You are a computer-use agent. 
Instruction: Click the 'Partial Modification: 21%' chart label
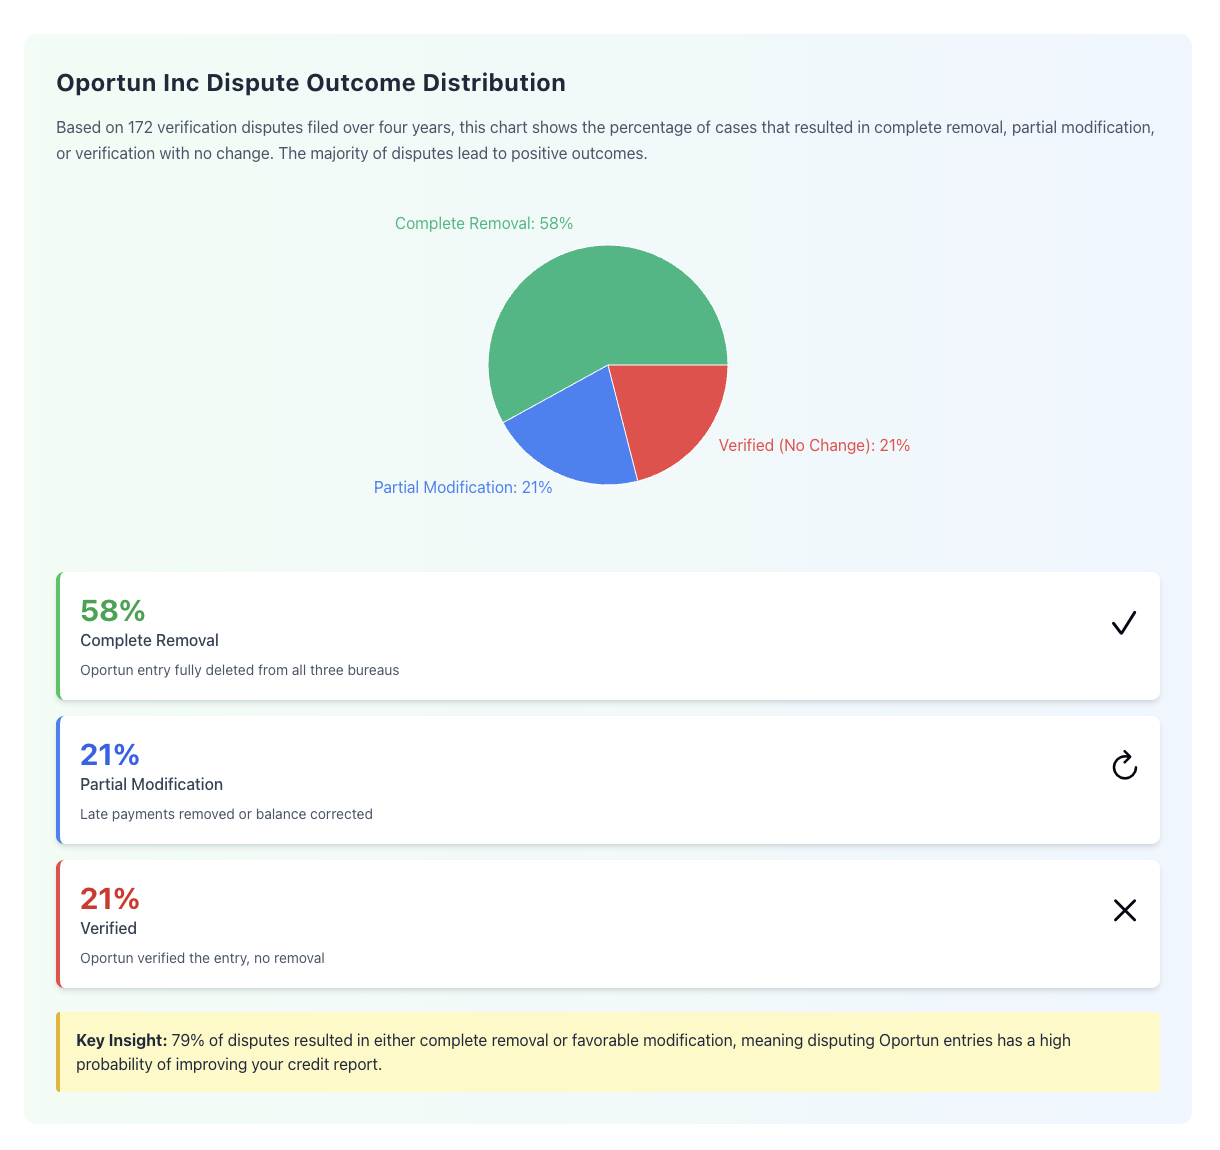(463, 487)
